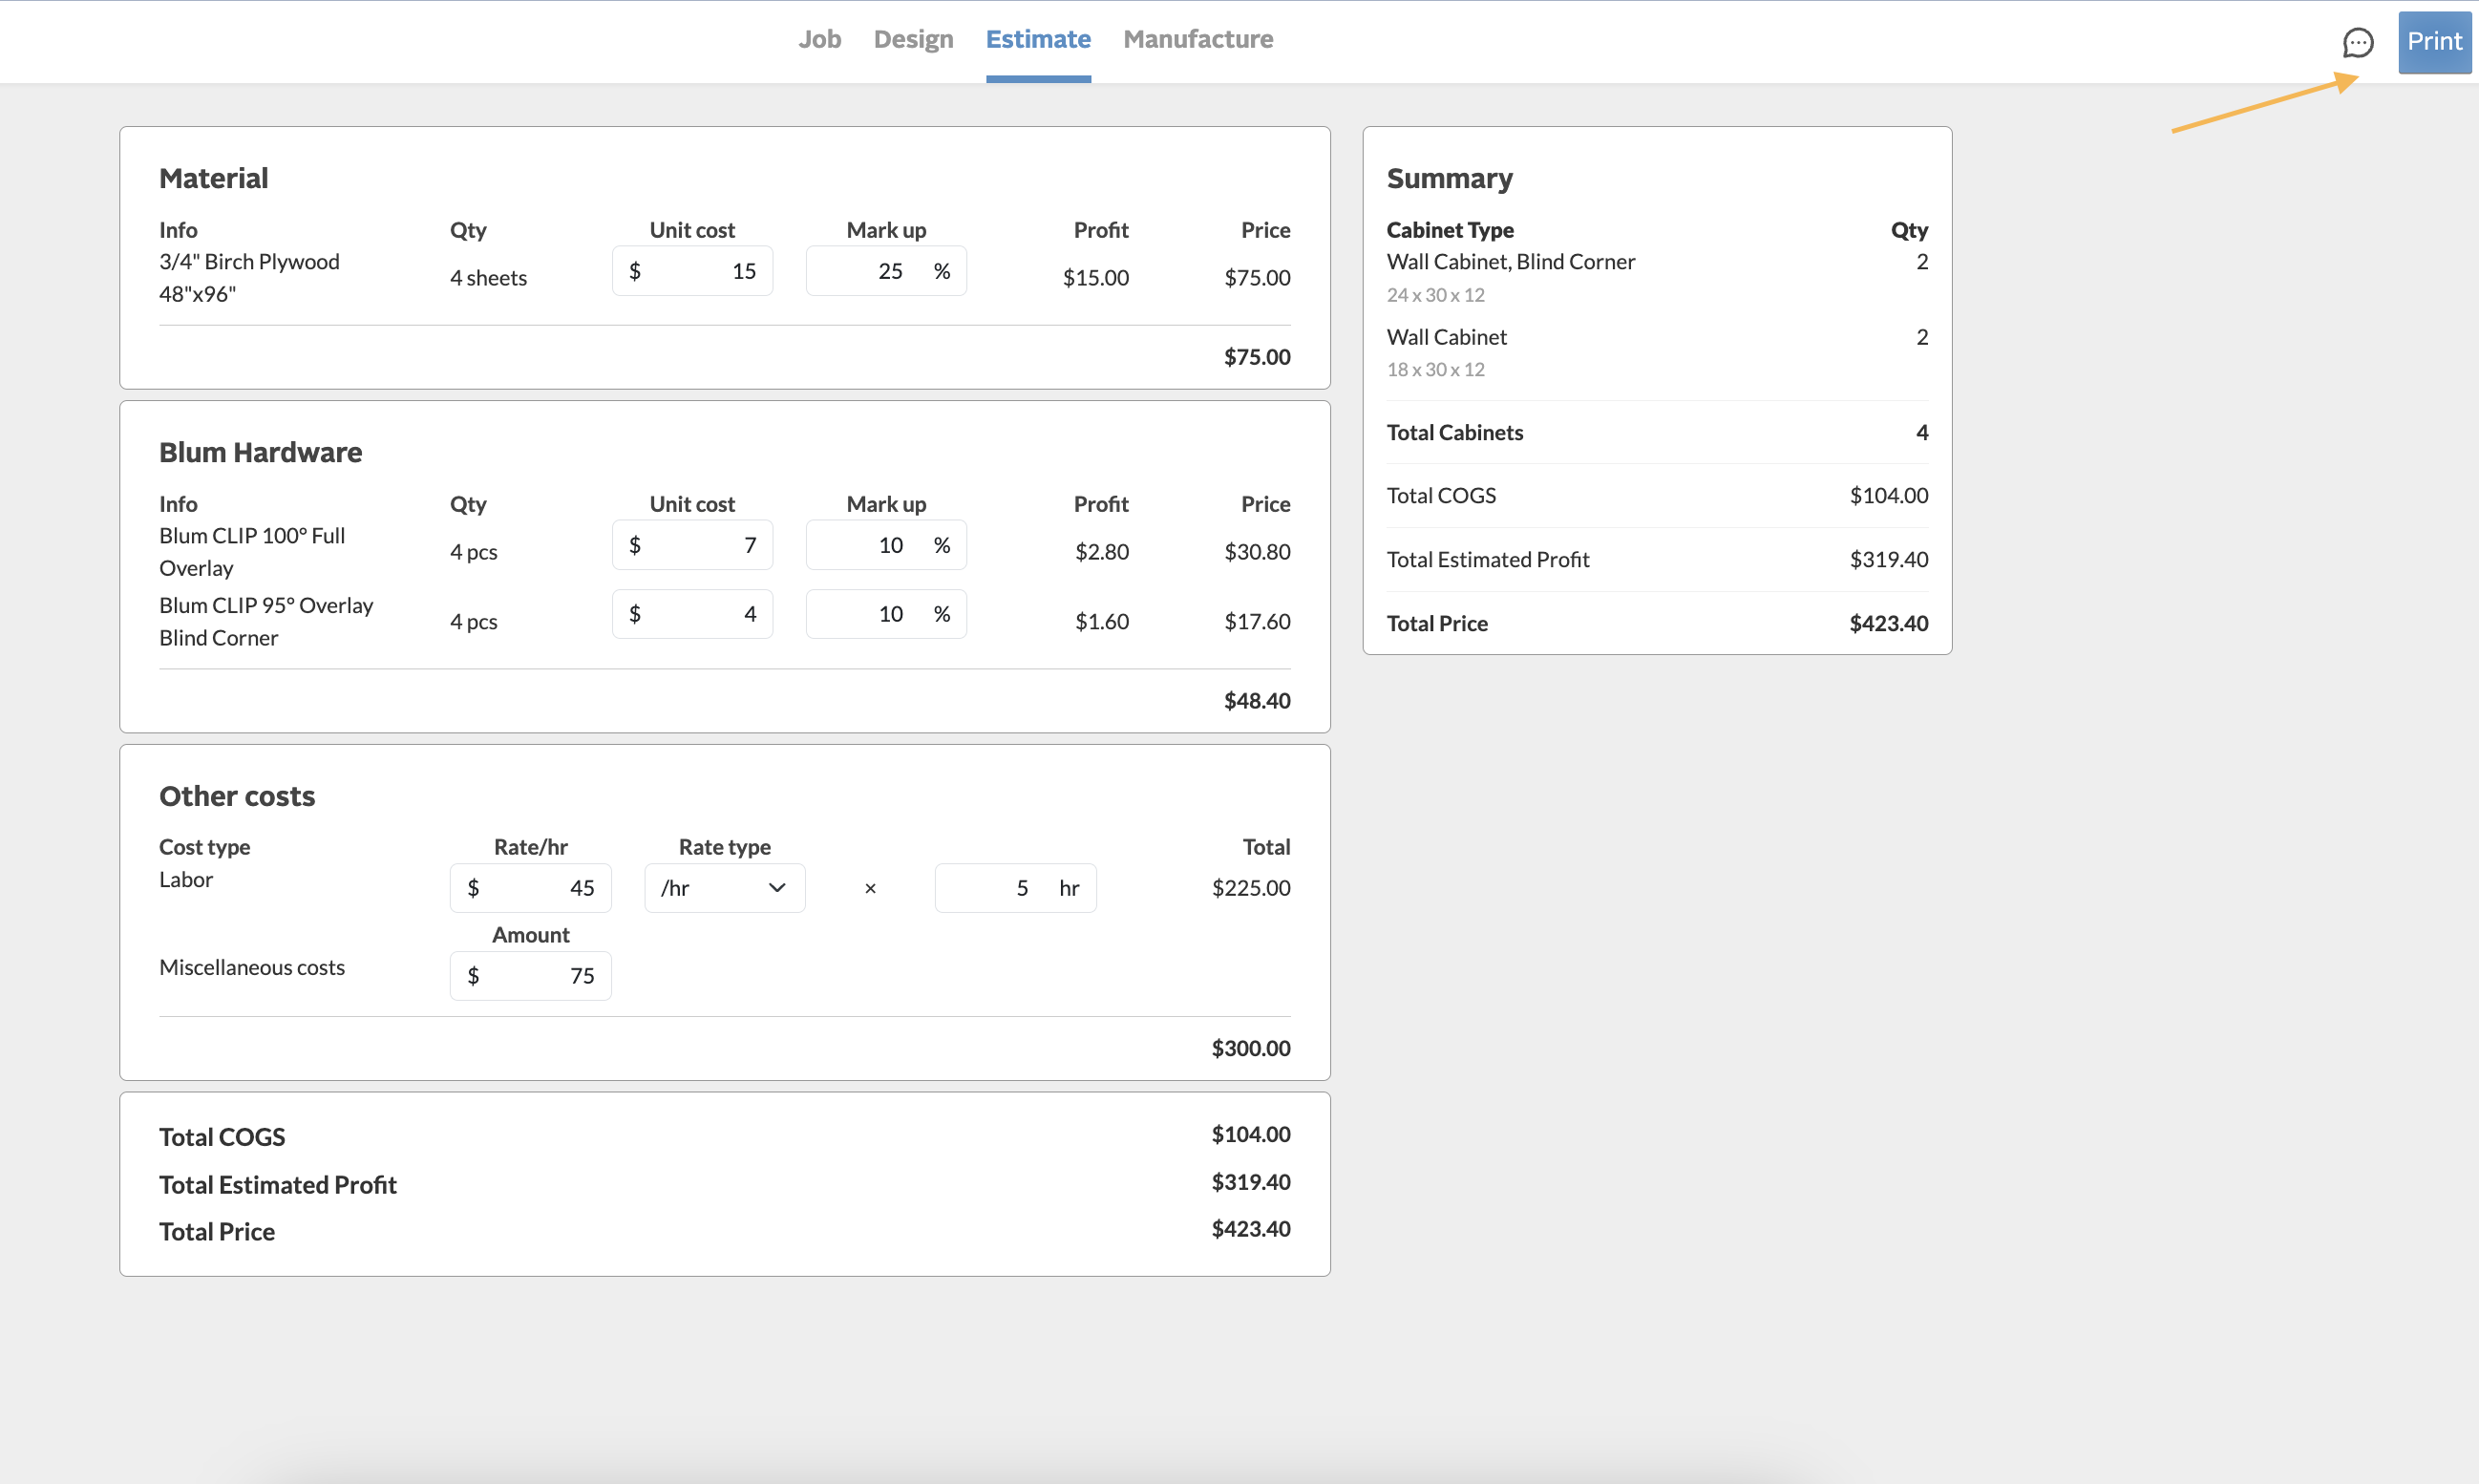The height and width of the screenshot is (1484, 2479).
Task: Click 'Miscellaneous costs' label
Action: click(252, 968)
